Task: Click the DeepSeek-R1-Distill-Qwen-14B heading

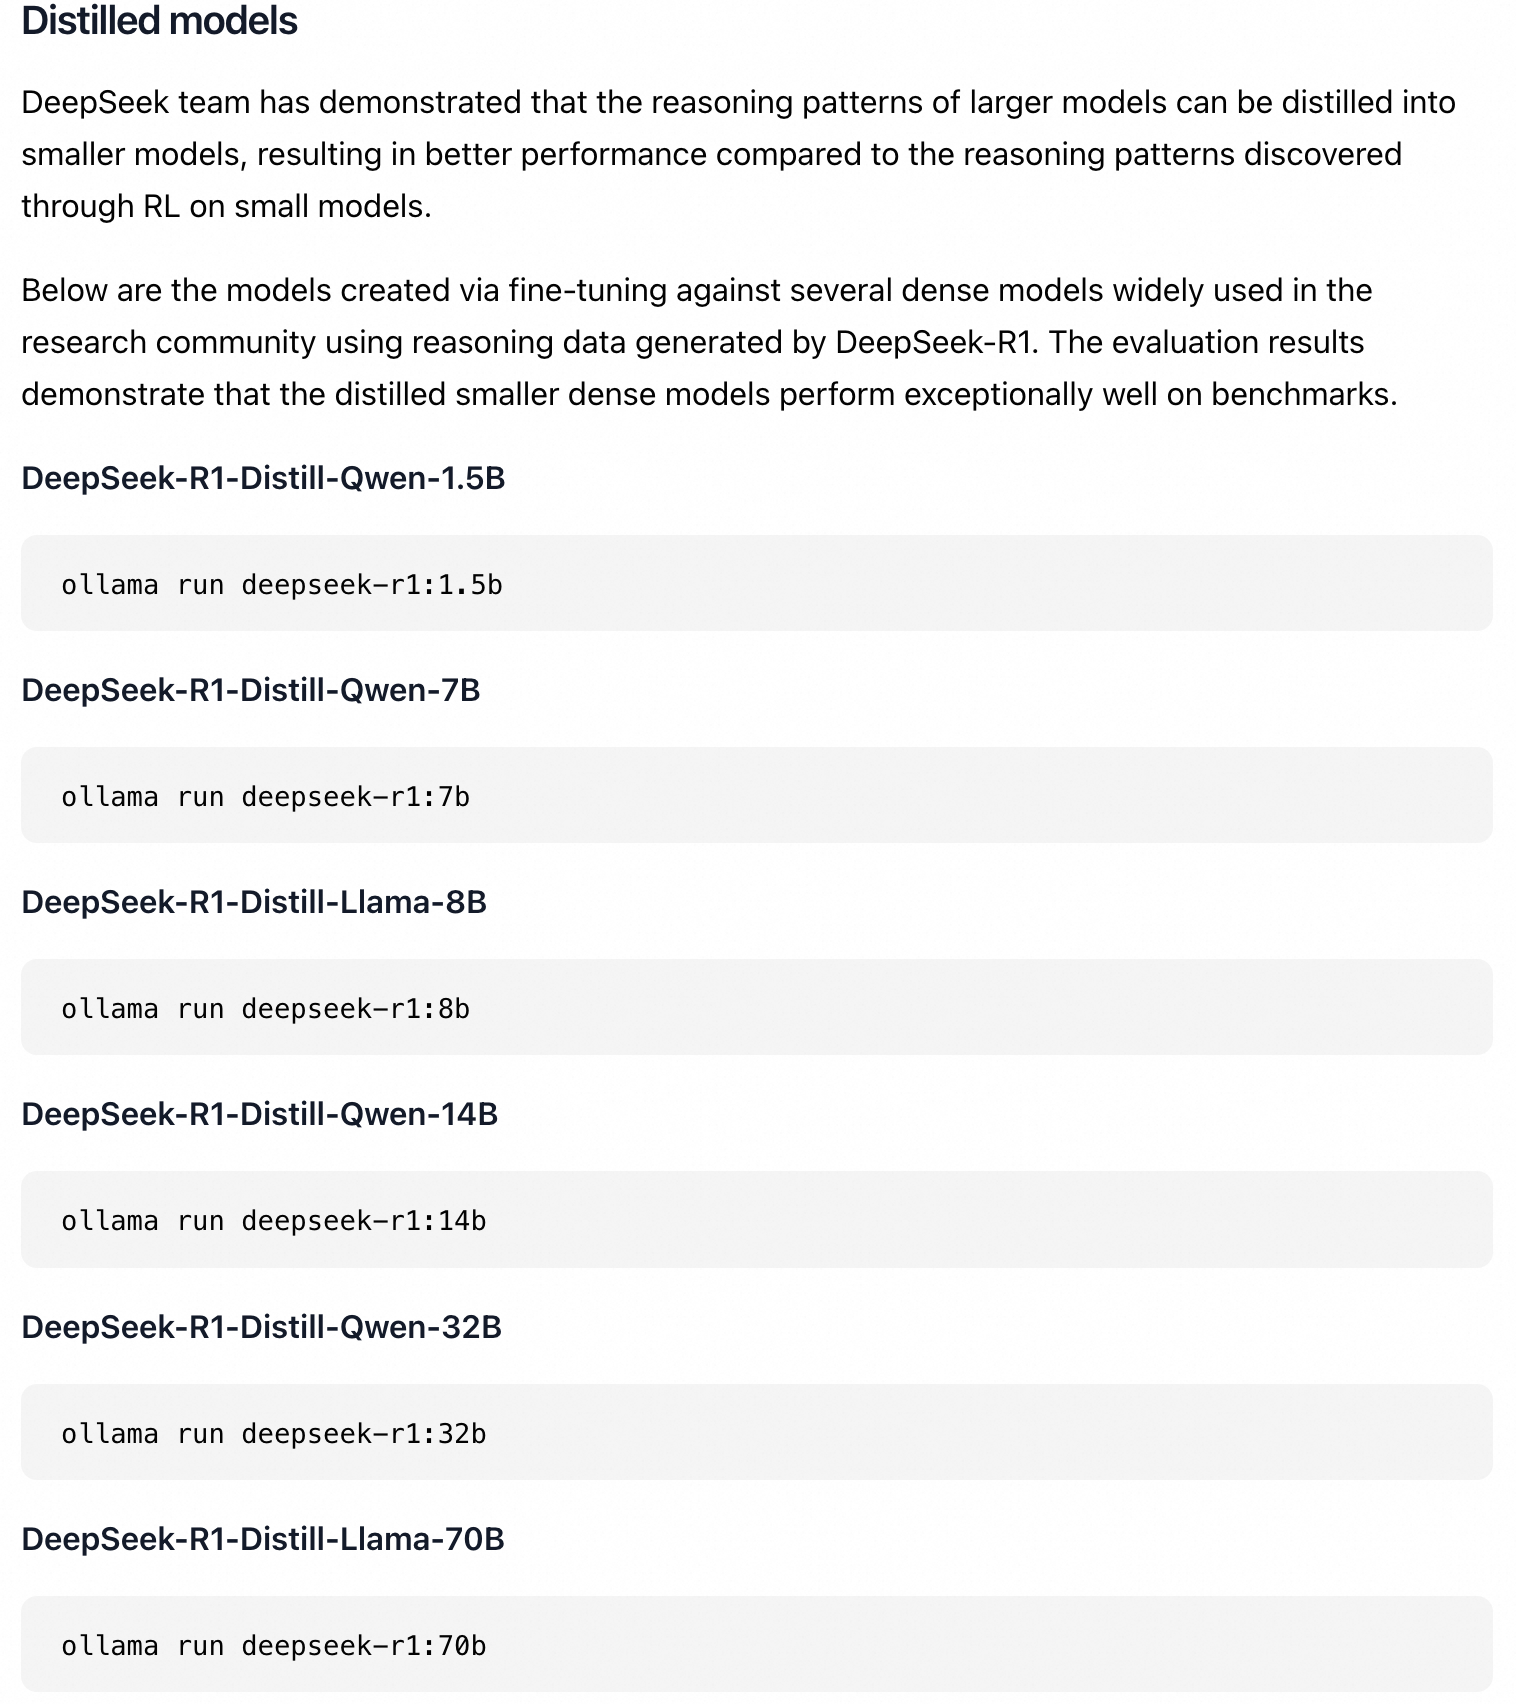Action: click(259, 1114)
